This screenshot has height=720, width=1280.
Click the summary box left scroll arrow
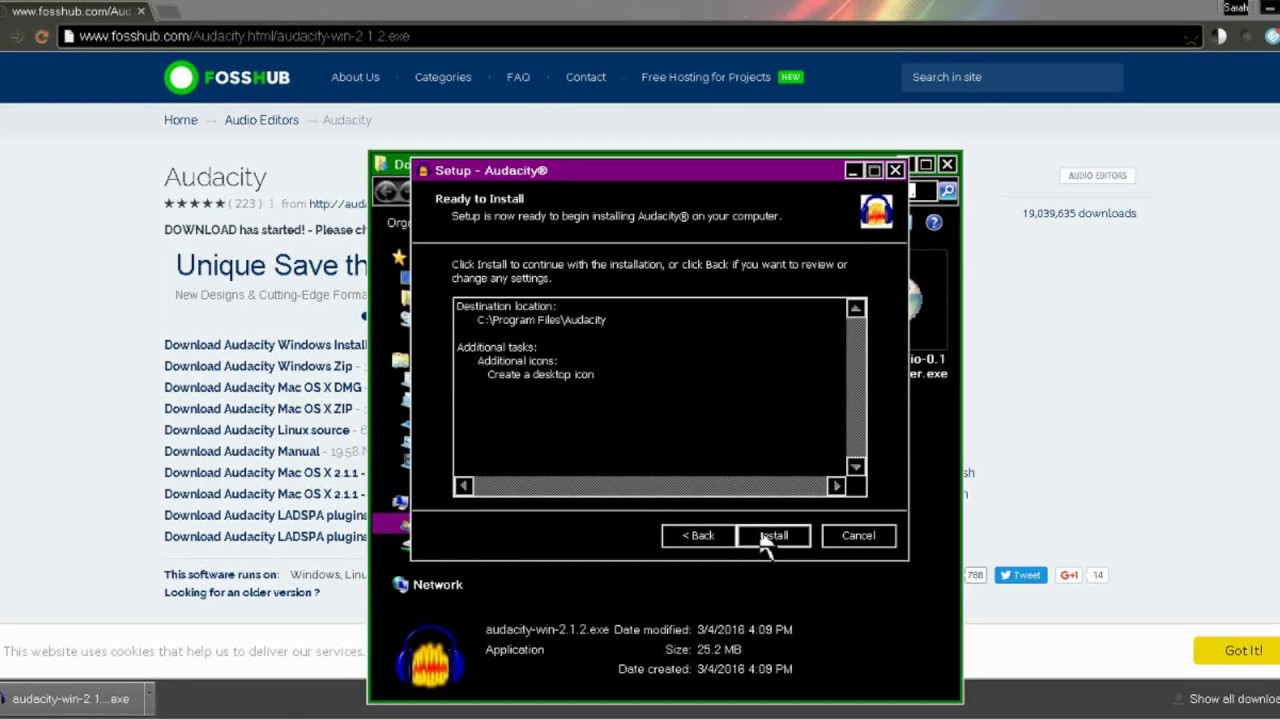pyautogui.click(x=463, y=486)
